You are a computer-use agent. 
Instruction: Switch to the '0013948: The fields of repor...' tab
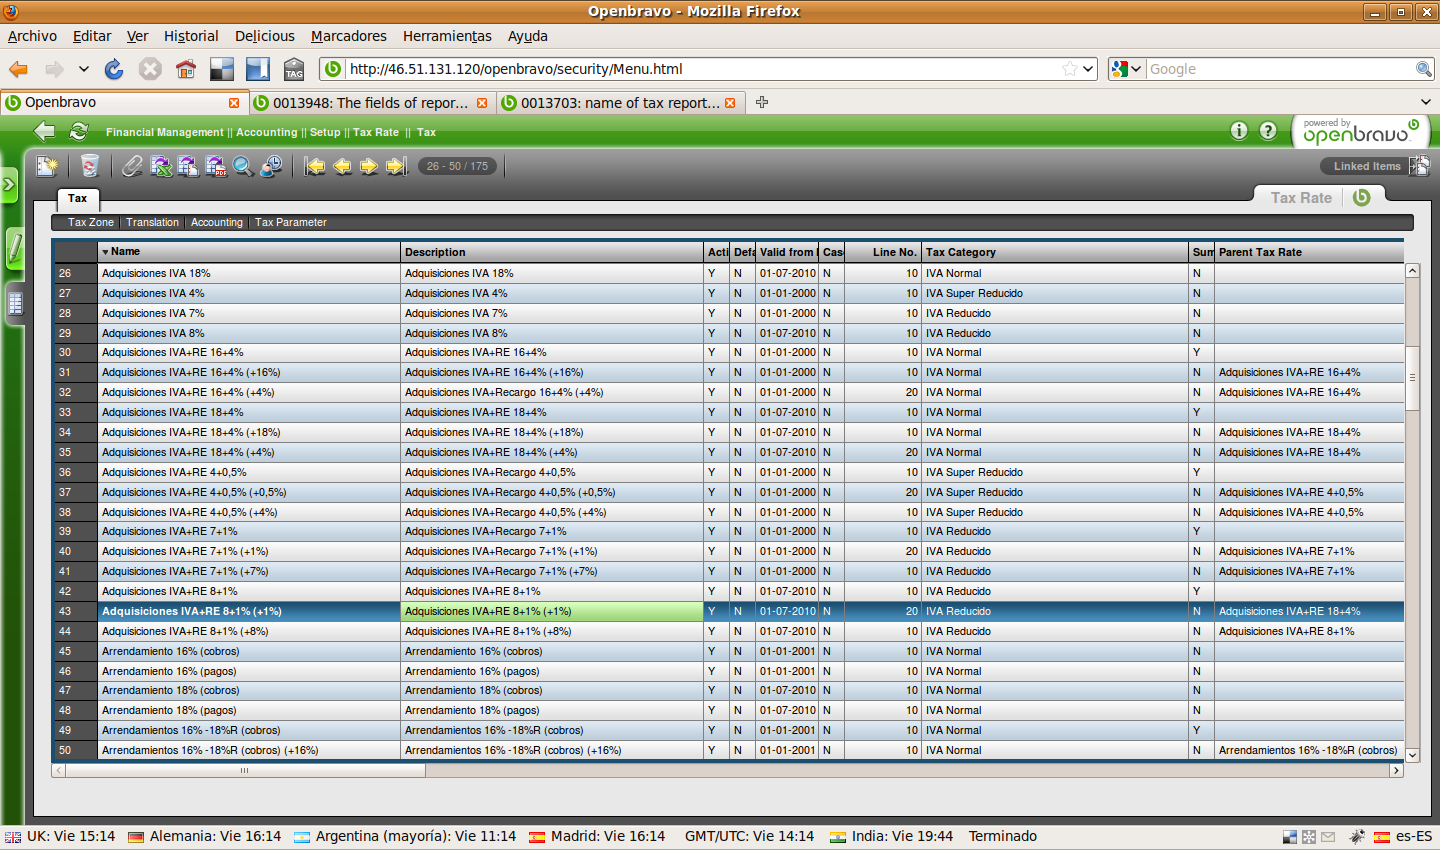[371, 103]
